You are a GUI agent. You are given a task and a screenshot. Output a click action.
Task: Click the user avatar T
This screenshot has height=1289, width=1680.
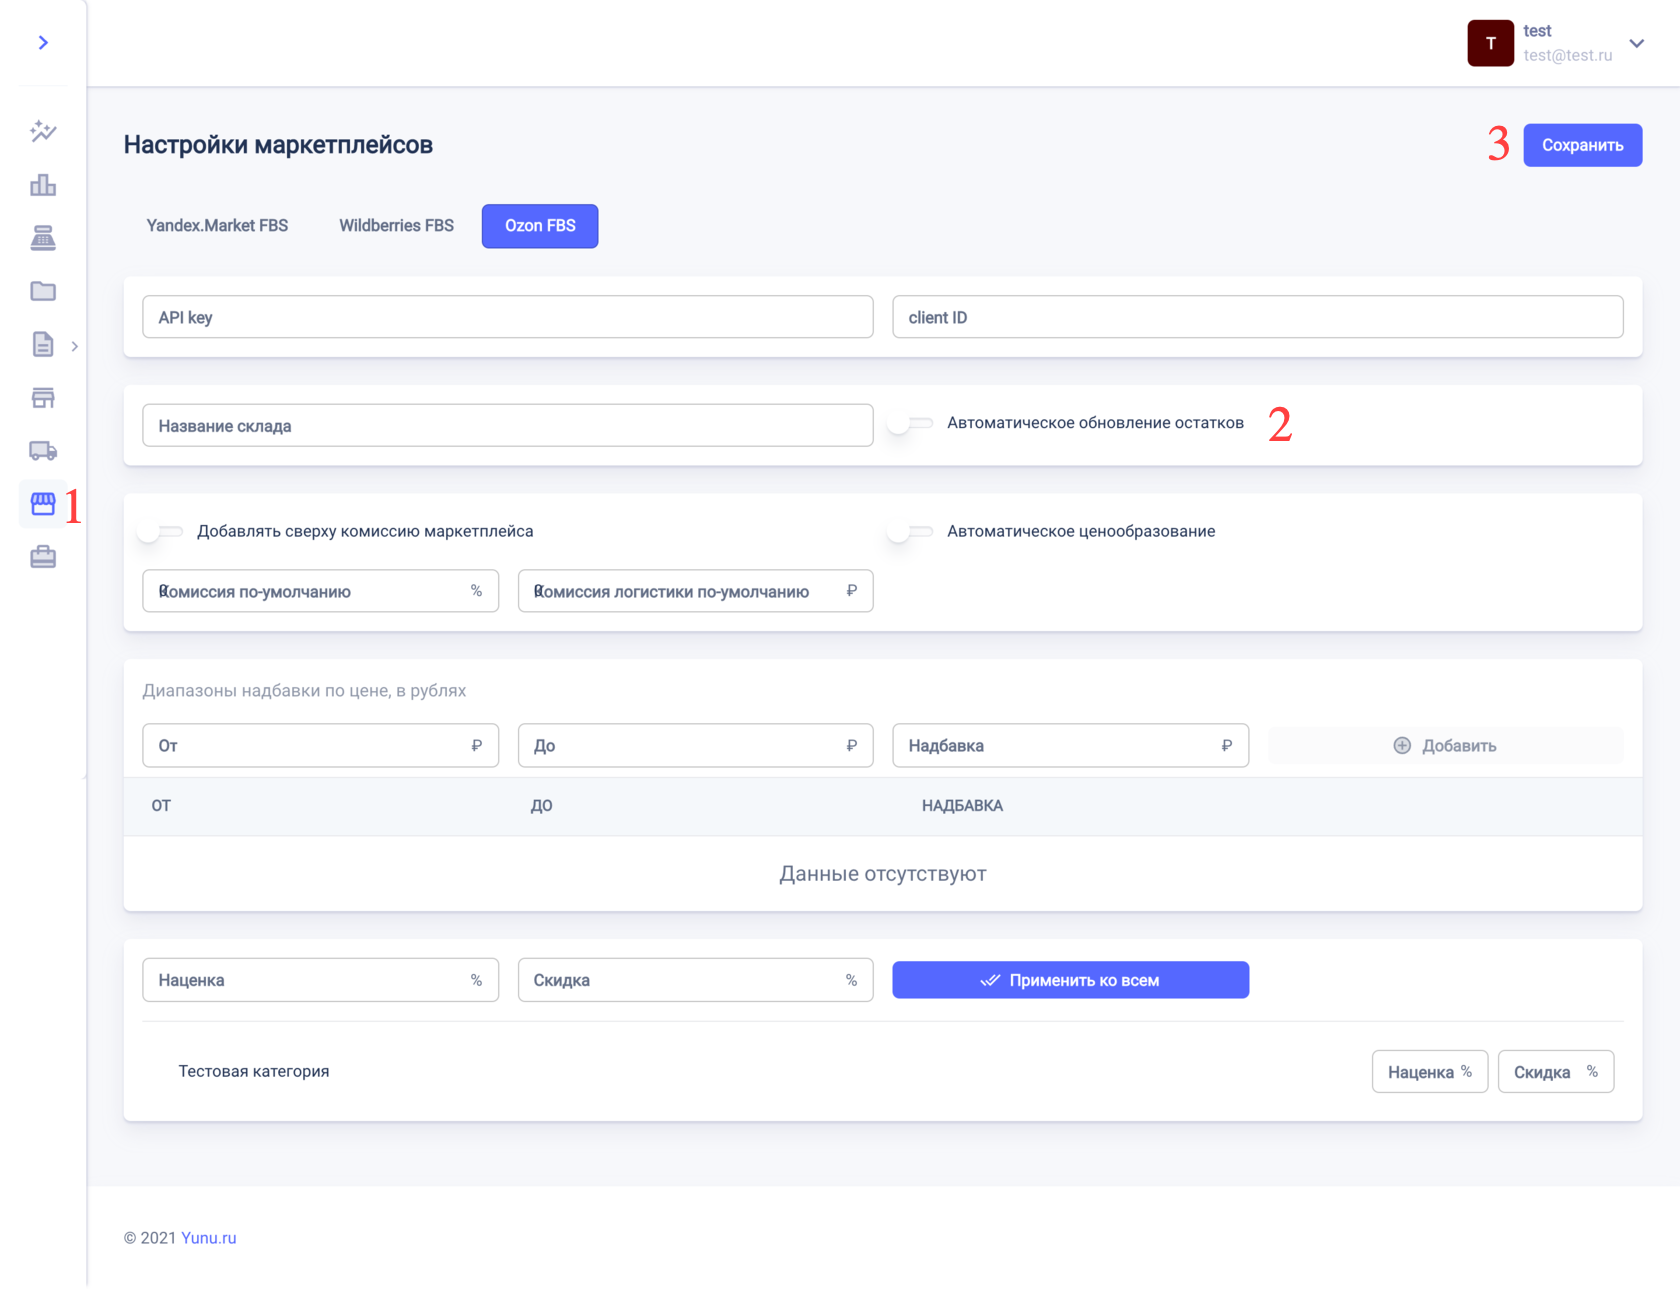(1490, 43)
